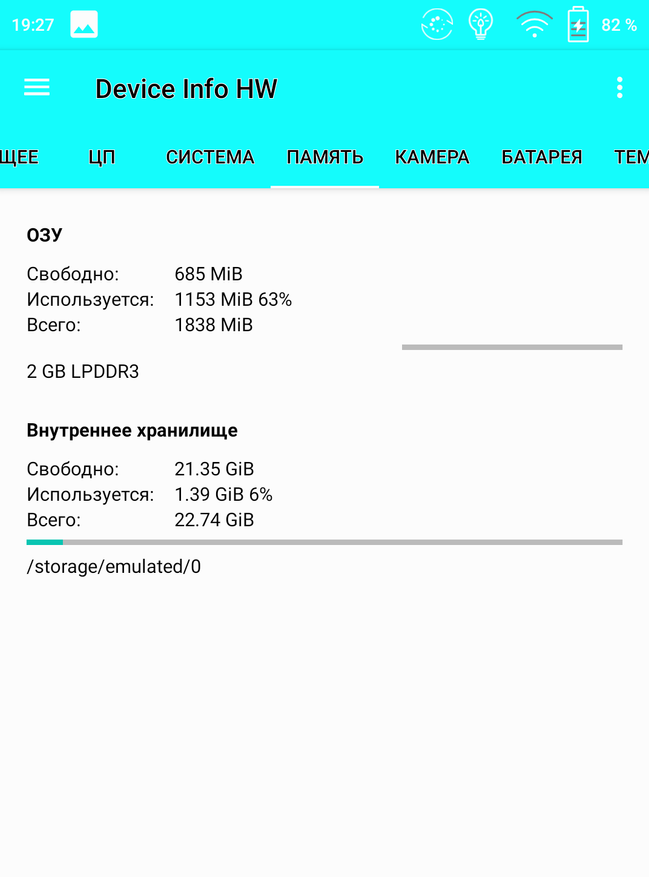This screenshot has height=877, width=649.
Task: Tap the battery charging icon
Action: [578, 25]
